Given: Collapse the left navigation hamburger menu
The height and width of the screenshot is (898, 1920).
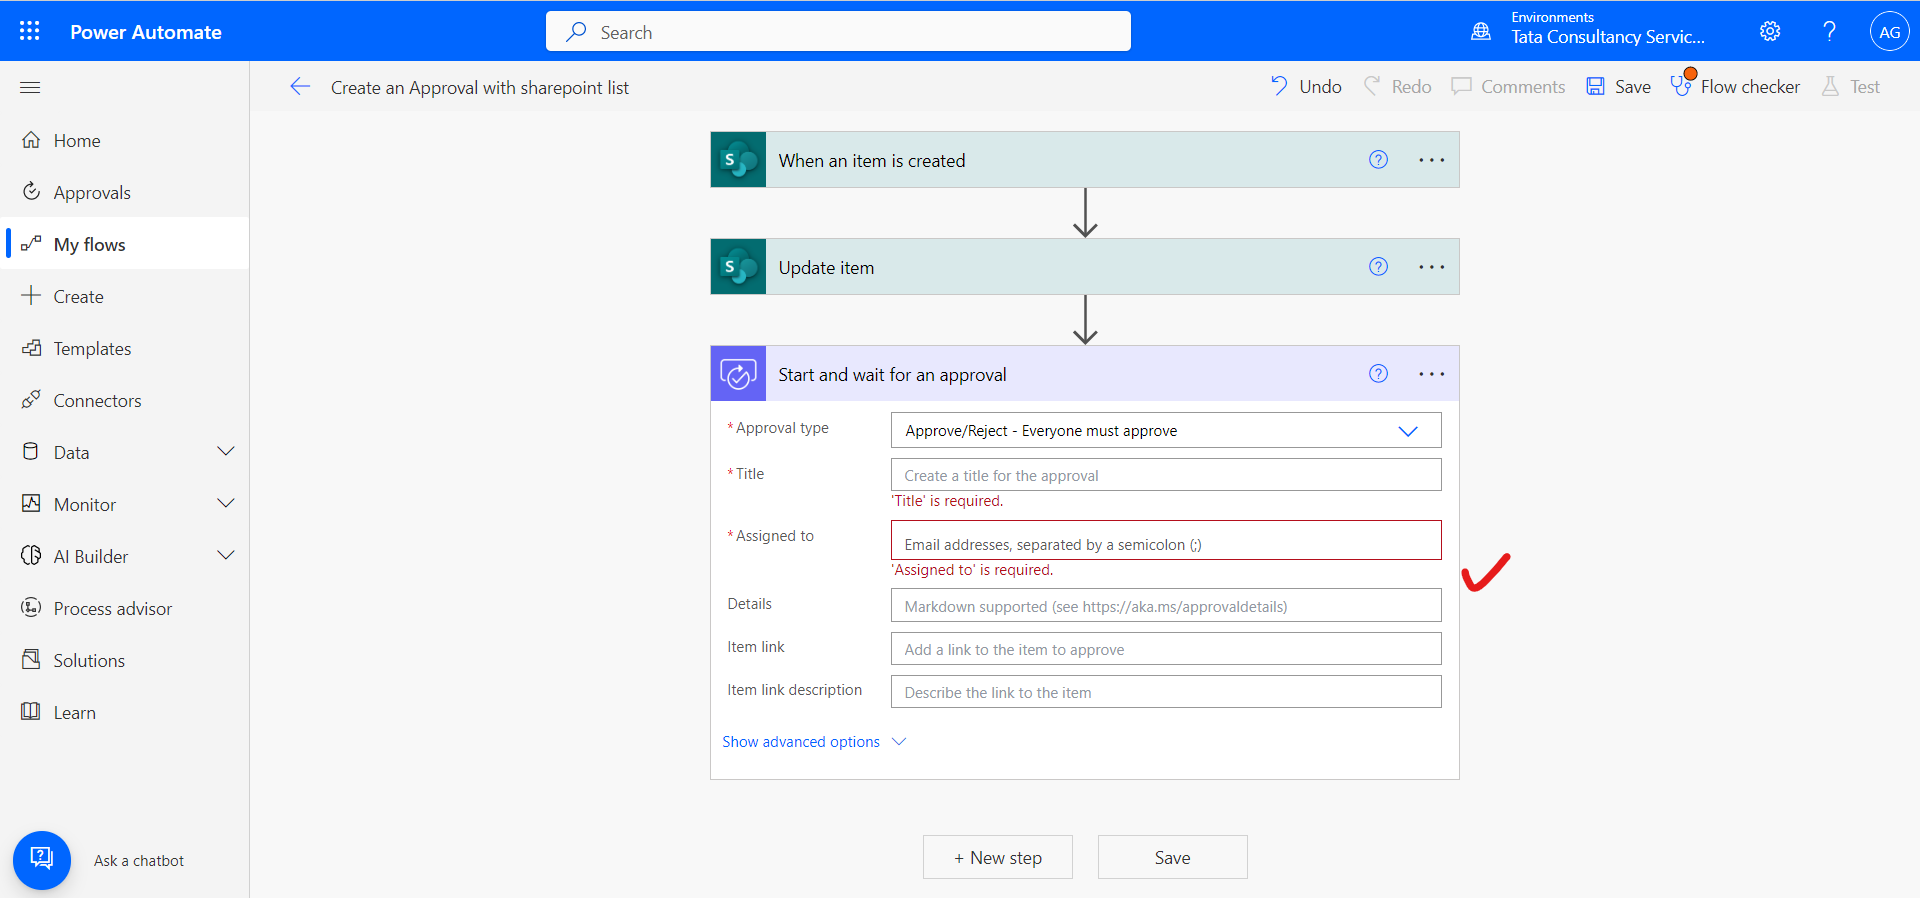Looking at the screenshot, I should [30, 88].
